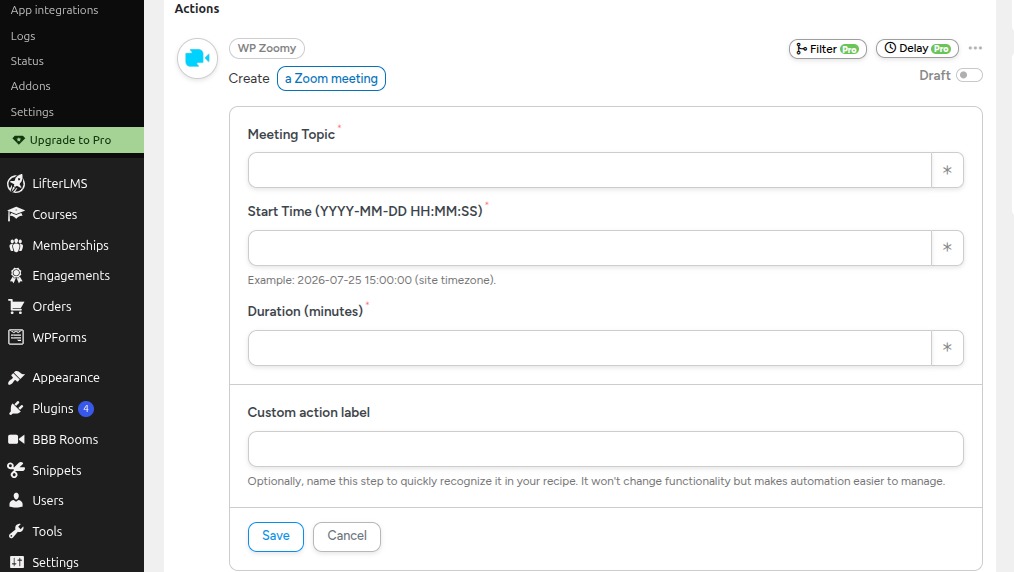Click the Start Time token asterisk button
Viewport: 1014px width, 572px height.
coord(947,248)
